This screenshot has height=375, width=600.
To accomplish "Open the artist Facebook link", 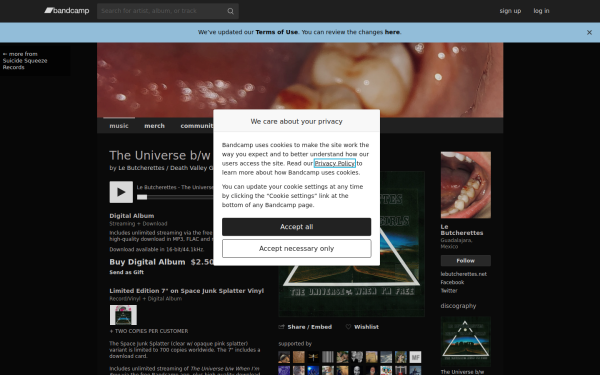I will [x=452, y=282].
